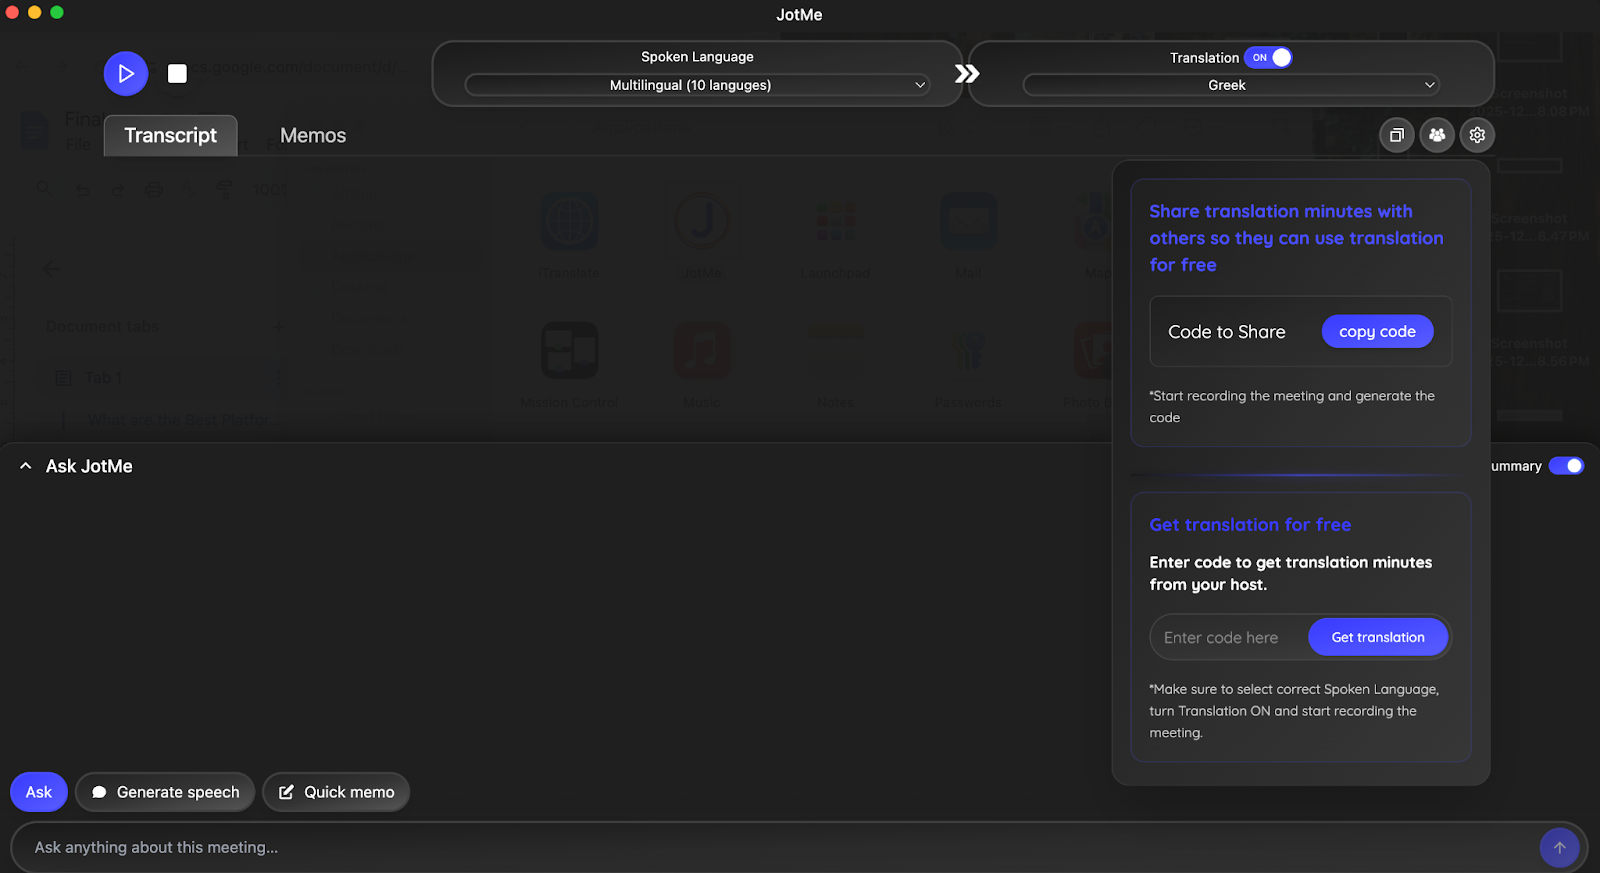
Task: Click the Generate speech button
Action: 166,792
